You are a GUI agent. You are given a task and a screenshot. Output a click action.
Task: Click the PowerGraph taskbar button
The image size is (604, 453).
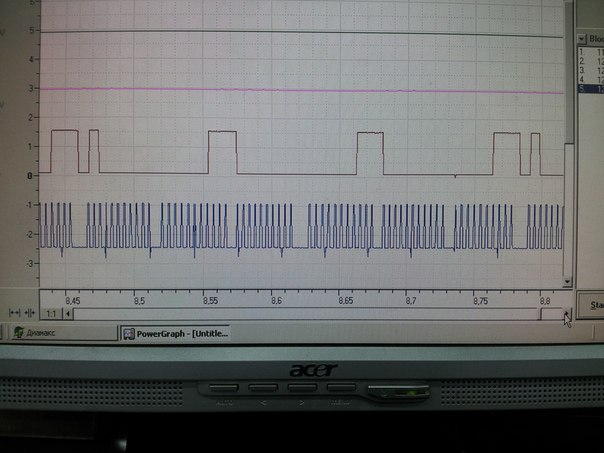176,334
